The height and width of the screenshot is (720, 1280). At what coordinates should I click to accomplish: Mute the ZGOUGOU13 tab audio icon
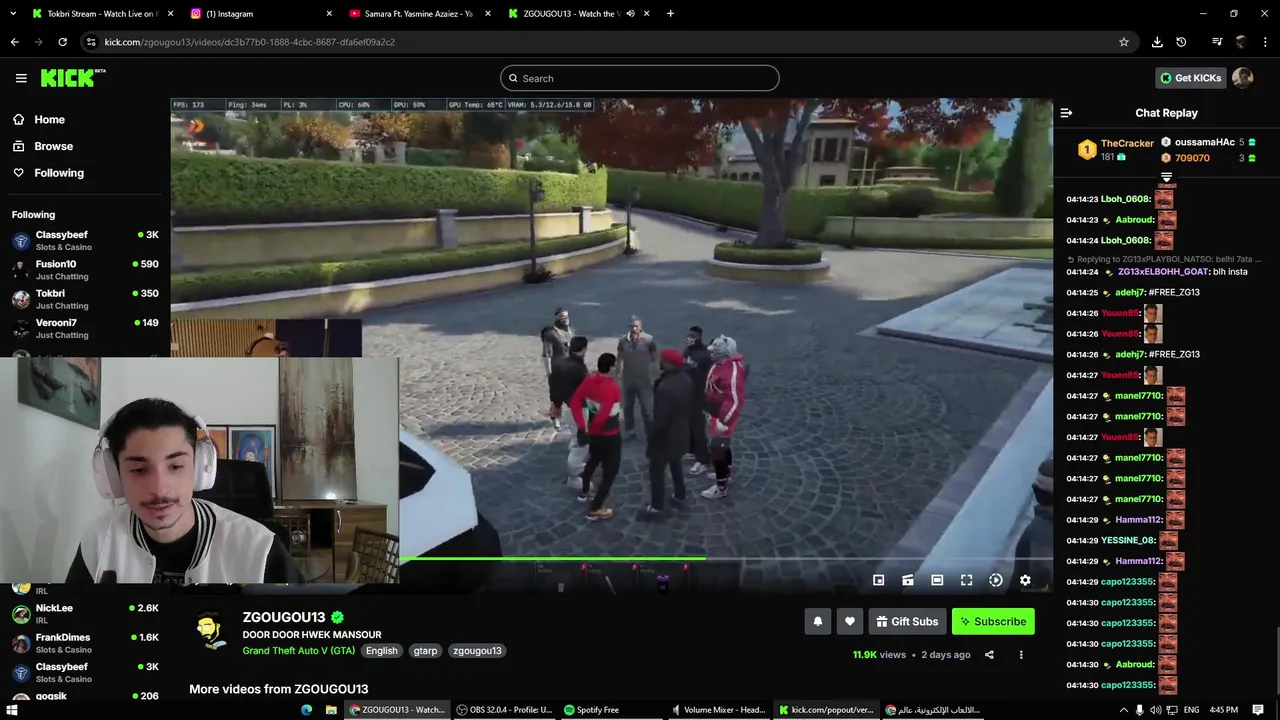pyautogui.click(x=631, y=14)
